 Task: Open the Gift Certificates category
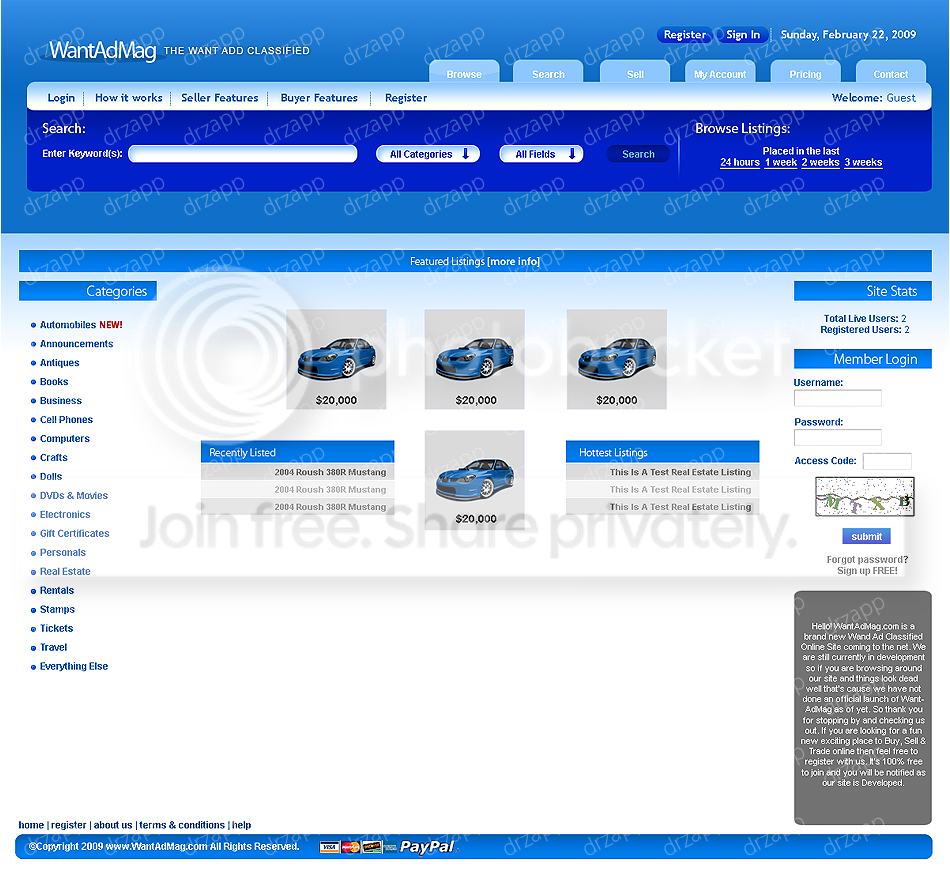point(75,533)
